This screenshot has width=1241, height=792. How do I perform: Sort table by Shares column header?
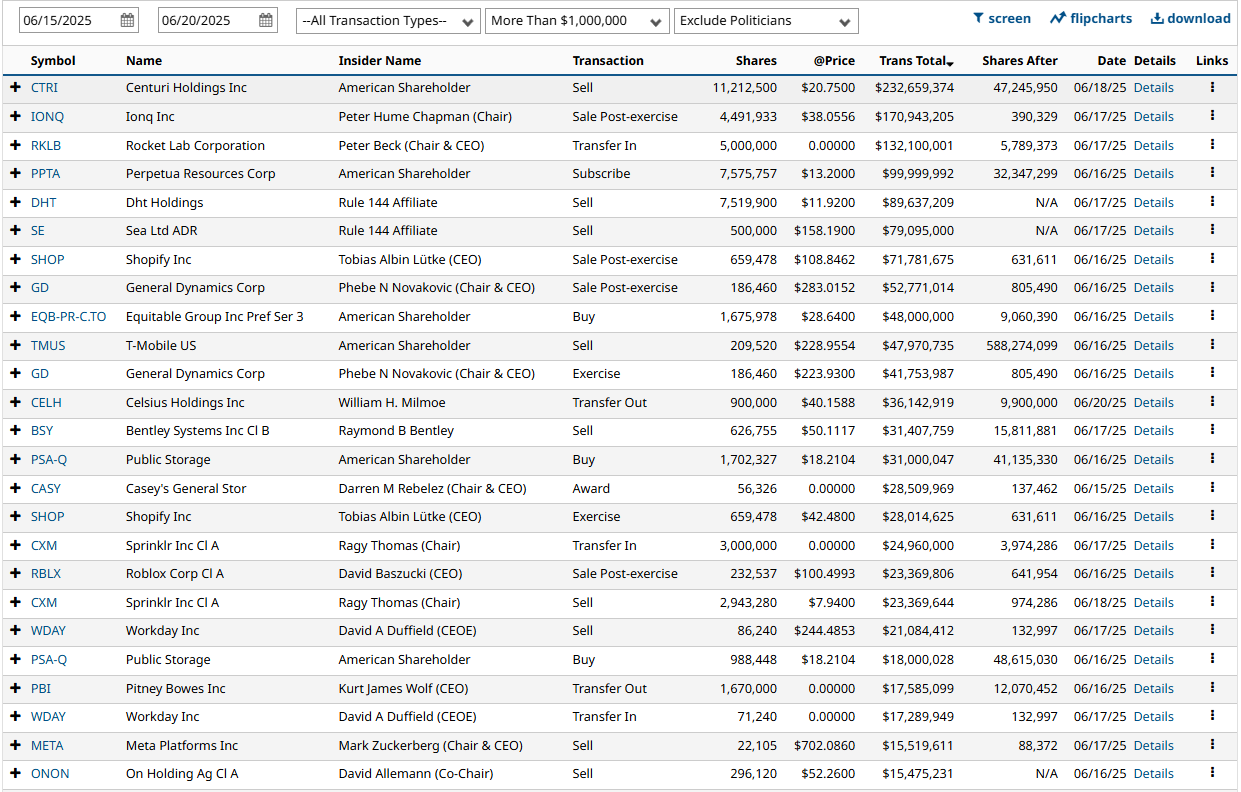(756, 61)
